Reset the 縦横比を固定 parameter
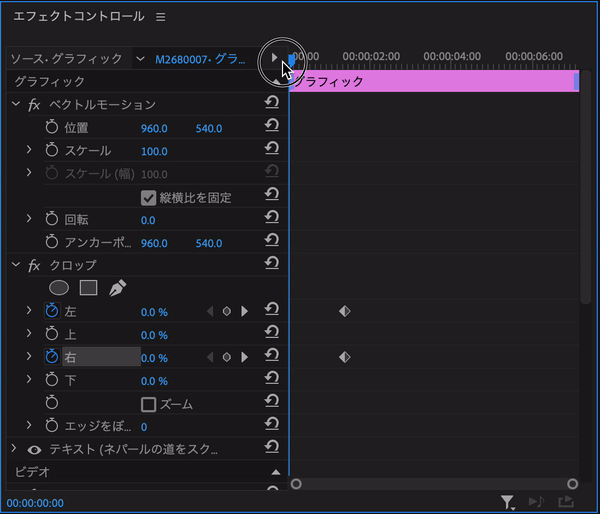Viewport: 600px width, 514px height. (272, 194)
